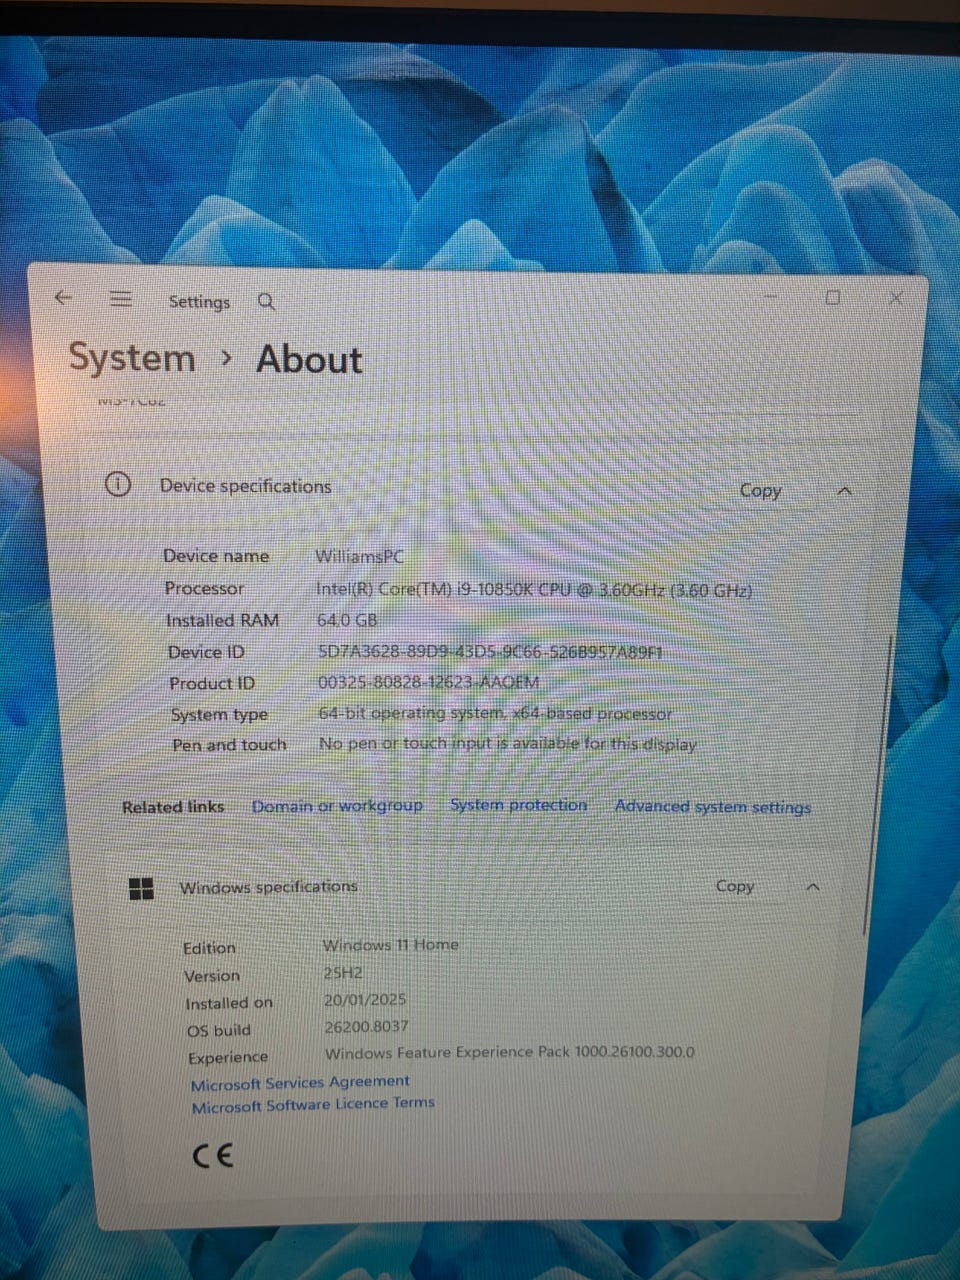Click the Settings title text
The height and width of the screenshot is (1280, 960).
pos(199,301)
